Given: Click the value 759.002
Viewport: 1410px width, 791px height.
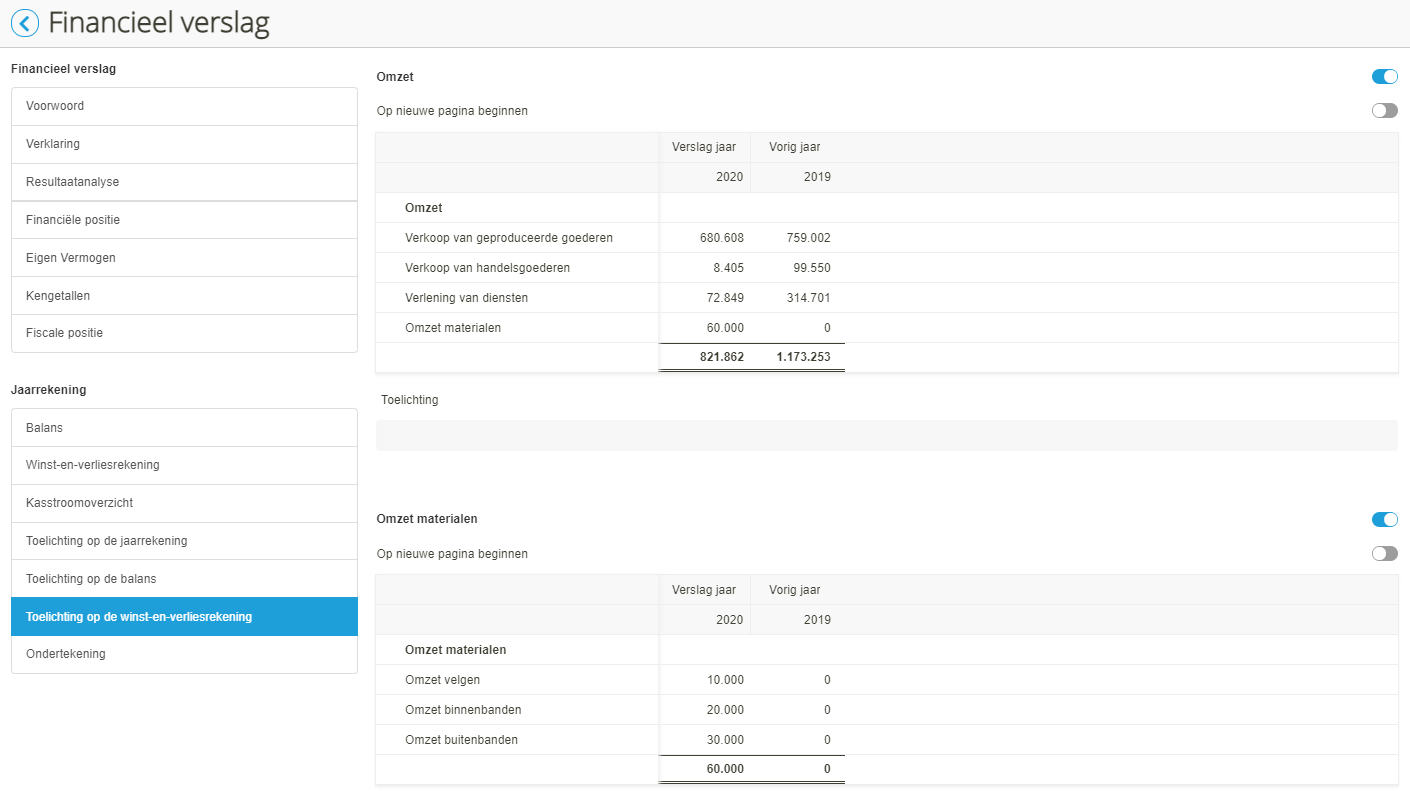Looking at the screenshot, I should tap(808, 238).
